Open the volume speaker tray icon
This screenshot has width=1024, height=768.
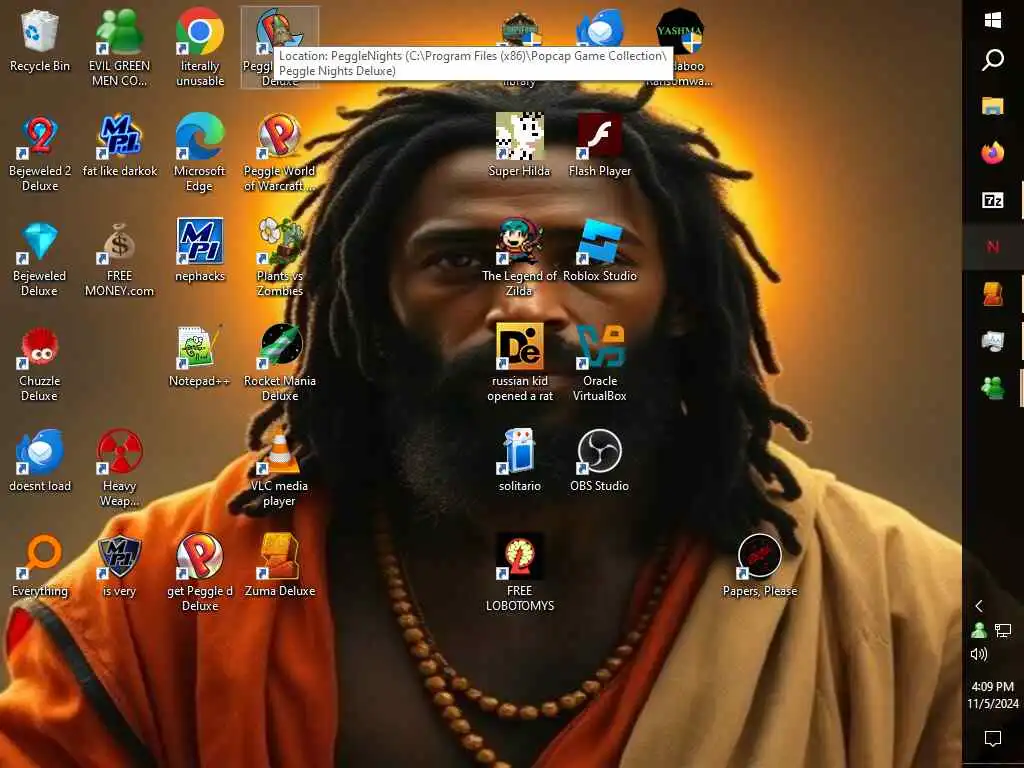[979, 654]
